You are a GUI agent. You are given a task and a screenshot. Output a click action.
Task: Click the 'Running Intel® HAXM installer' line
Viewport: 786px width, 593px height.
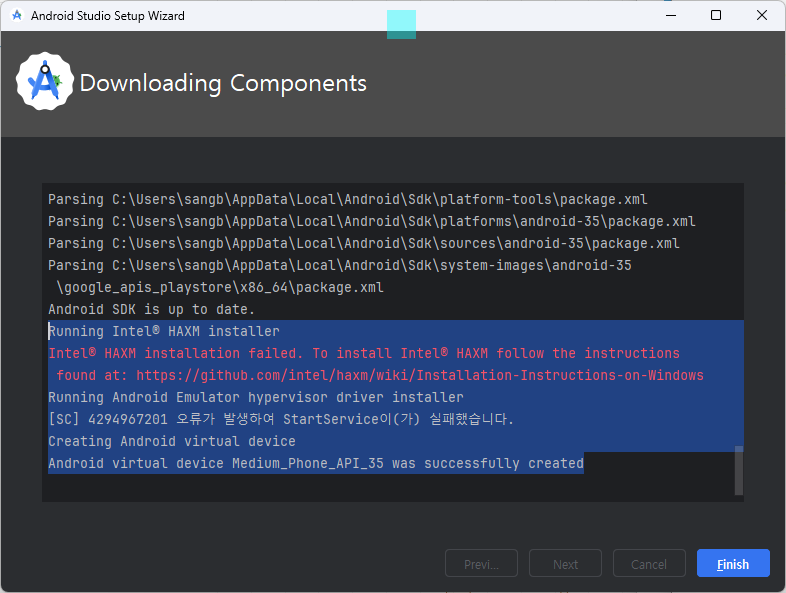[x=164, y=331]
